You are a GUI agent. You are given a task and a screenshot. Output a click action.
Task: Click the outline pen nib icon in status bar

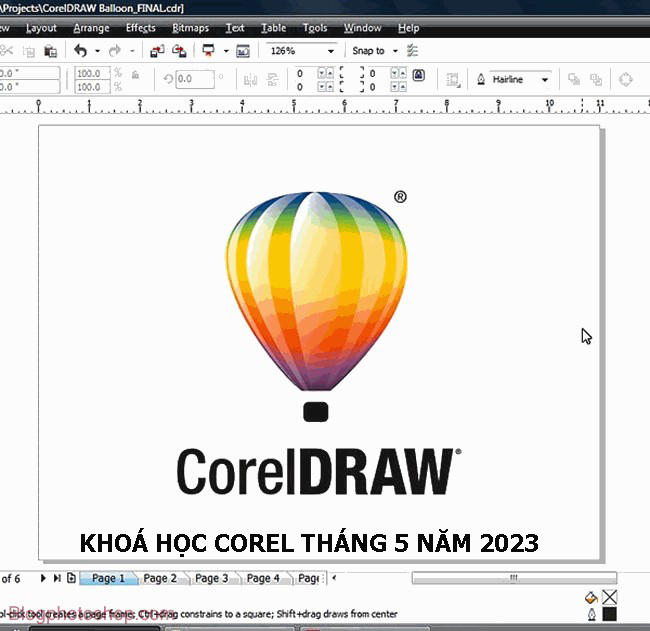tap(592, 614)
